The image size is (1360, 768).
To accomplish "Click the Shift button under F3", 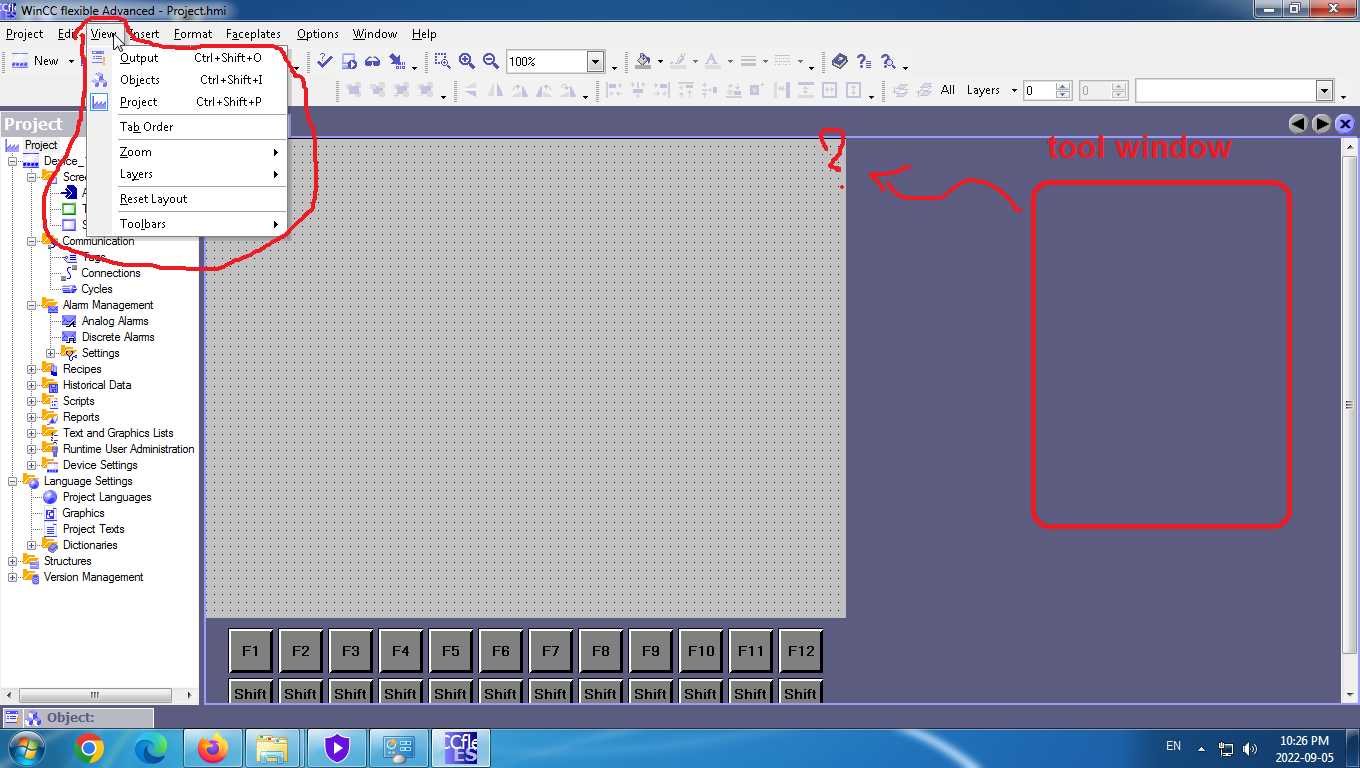I will tap(351, 692).
